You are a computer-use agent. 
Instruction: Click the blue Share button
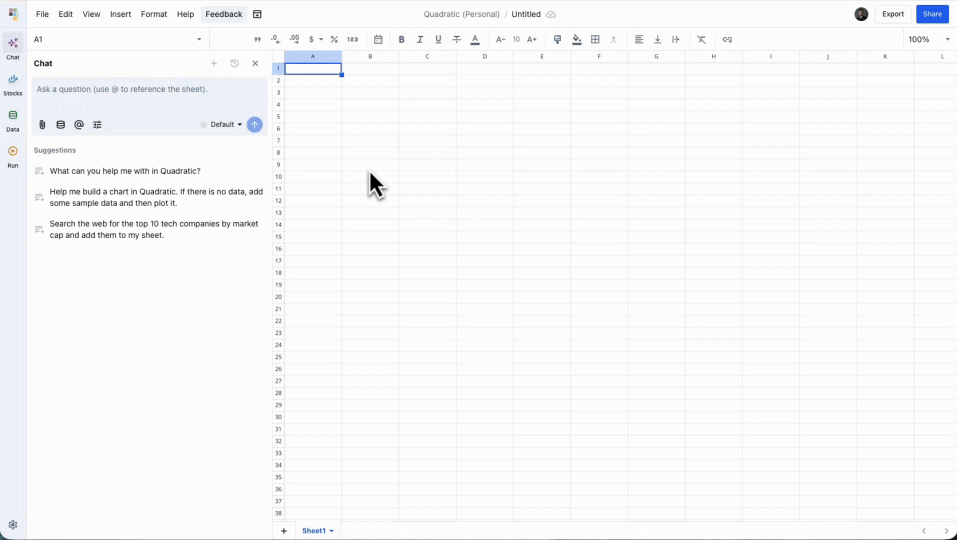click(x=932, y=14)
